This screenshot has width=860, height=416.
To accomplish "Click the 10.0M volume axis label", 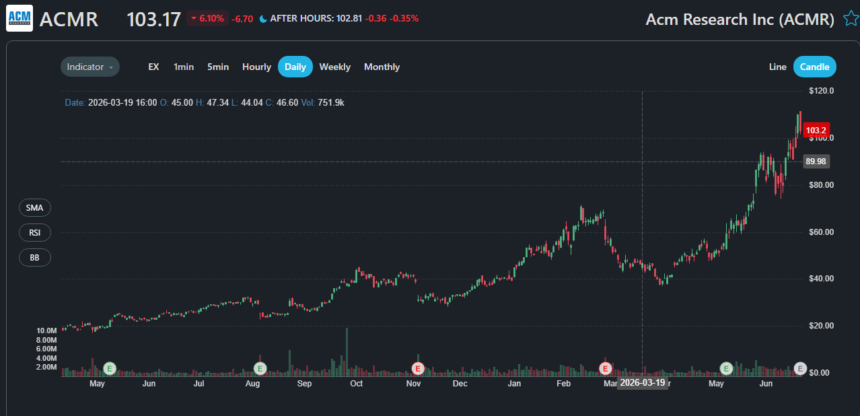I will 46,331.
